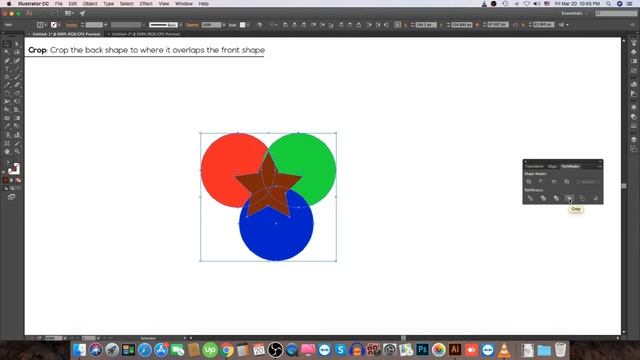Click the Opacity panel link in control bar
The image size is (640, 360).
tap(192, 25)
